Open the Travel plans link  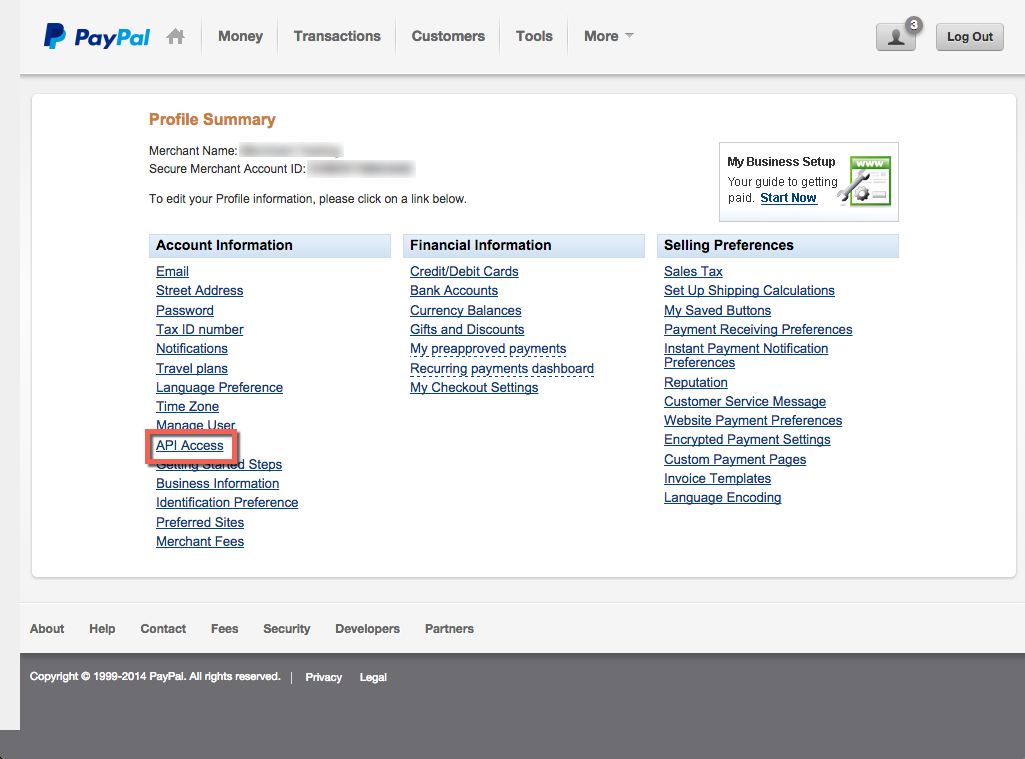192,369
